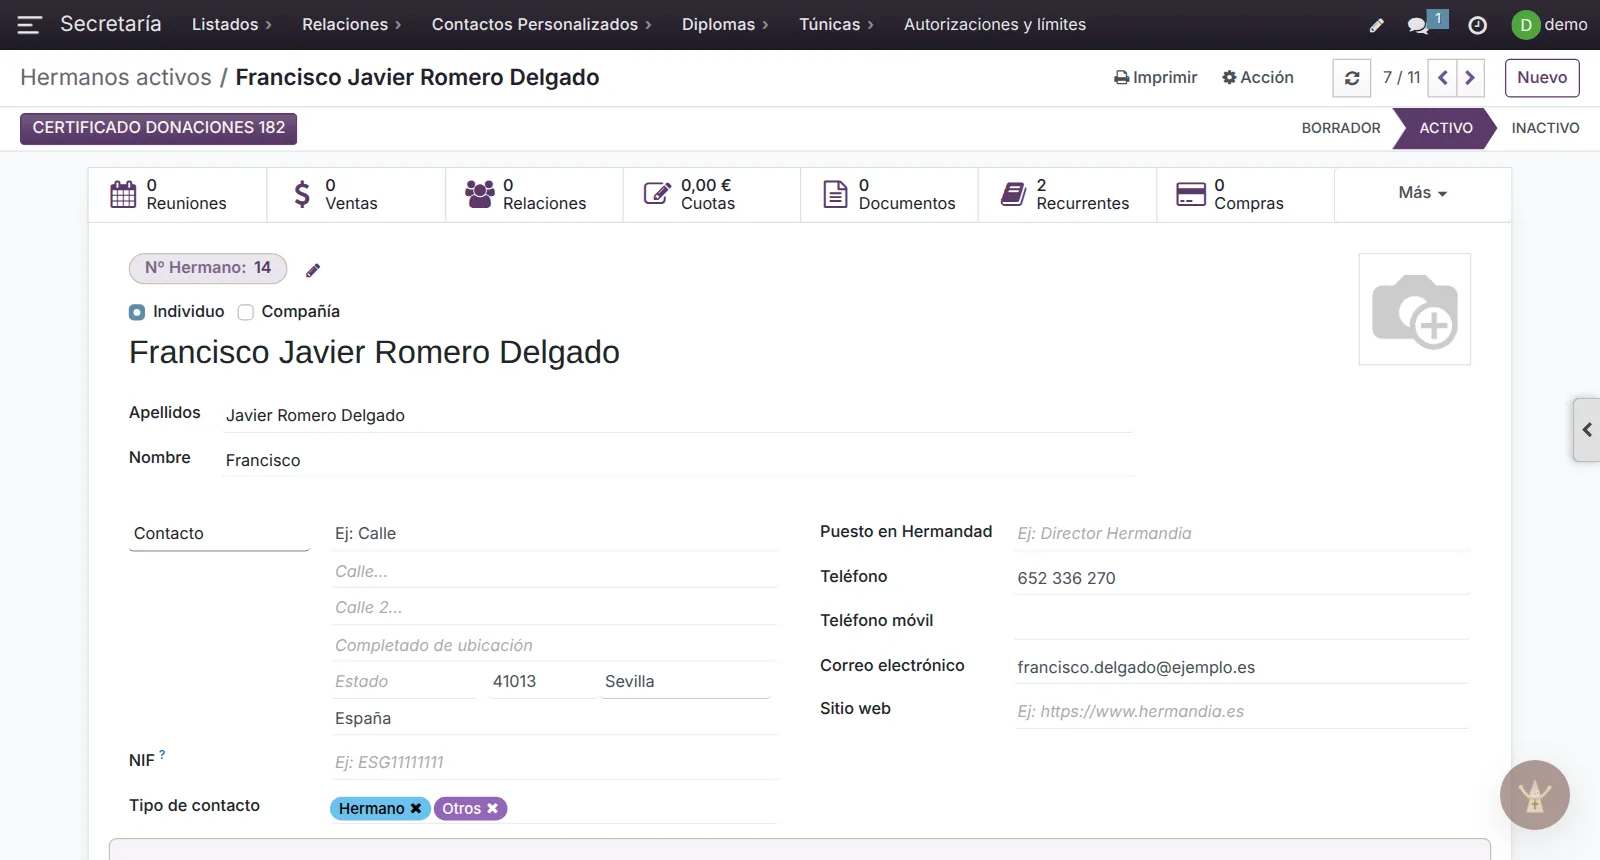Open Cuotas stat button
This screenshot has height=860, width=1600.
tap(712, 194)
